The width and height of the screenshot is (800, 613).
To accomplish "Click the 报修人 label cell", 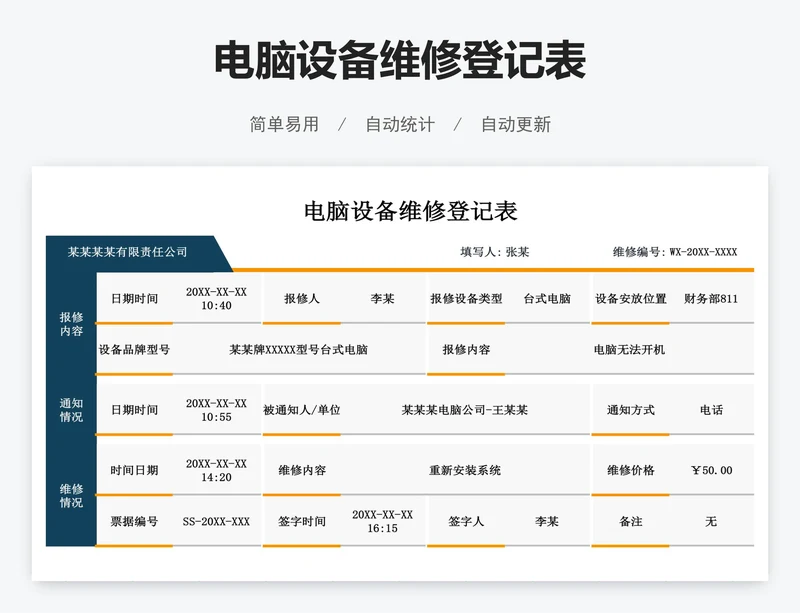I will (x=302, y=299).
